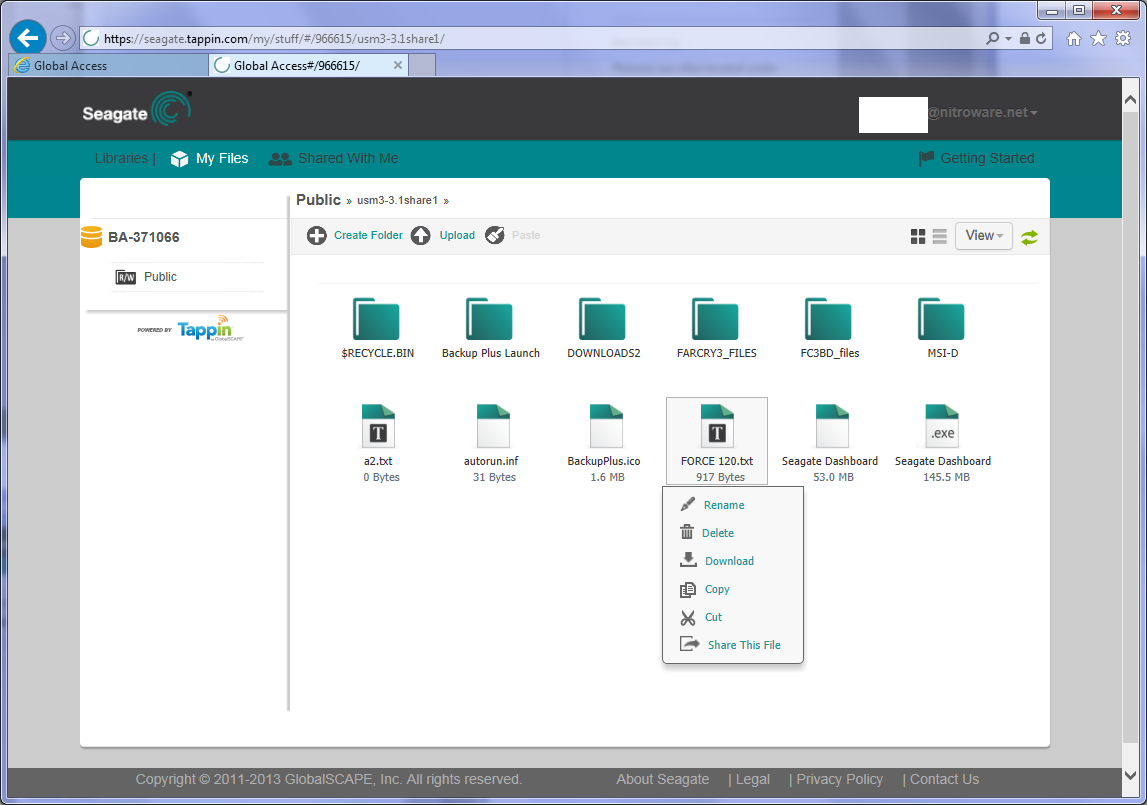Close the Global Access#/966615/ tab

398,65
